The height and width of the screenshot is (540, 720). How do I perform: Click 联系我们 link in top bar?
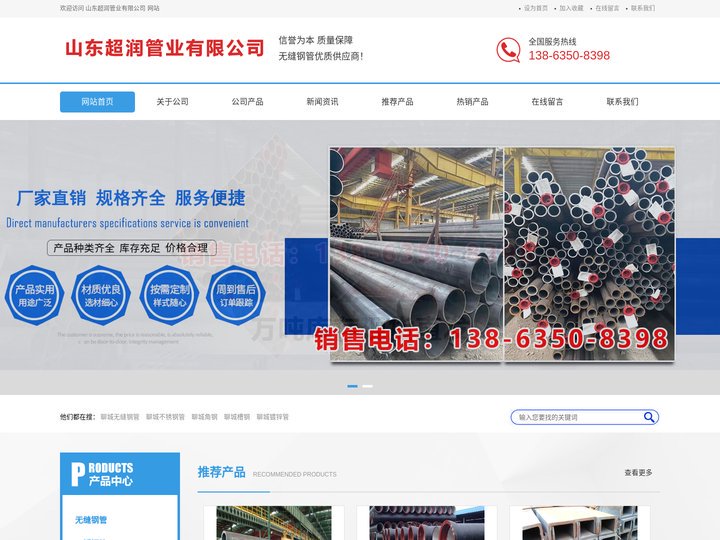point(642,8)
